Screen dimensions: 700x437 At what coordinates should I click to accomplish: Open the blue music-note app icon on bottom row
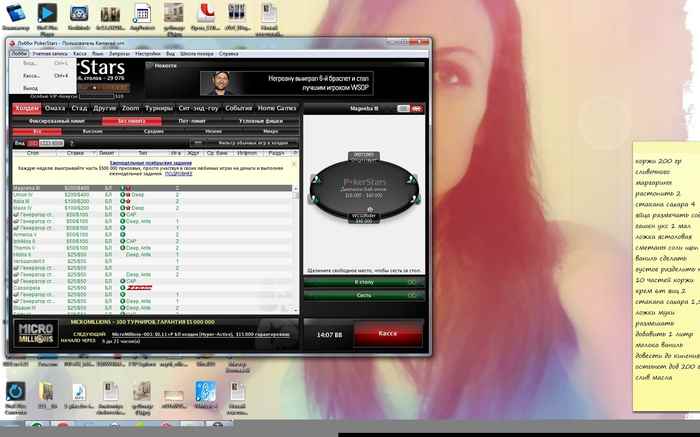click(x=206, y=391)
